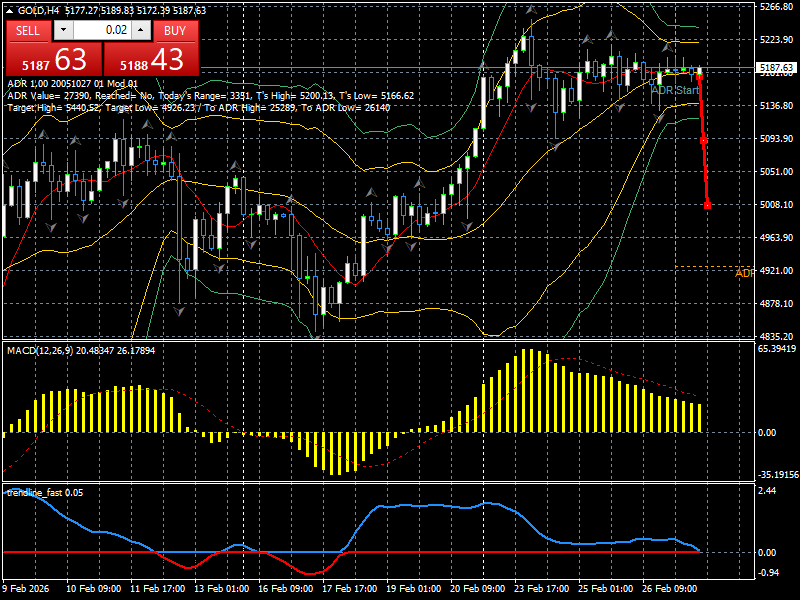Click price scale value 4878.10
Screen dimensions: 800x600
pyautogui.click(x=776, y=304)
